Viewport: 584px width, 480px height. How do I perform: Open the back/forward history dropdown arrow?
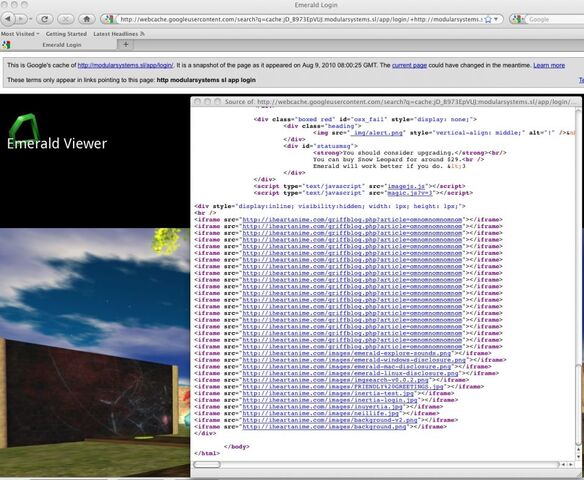click(x=30, y=19)
